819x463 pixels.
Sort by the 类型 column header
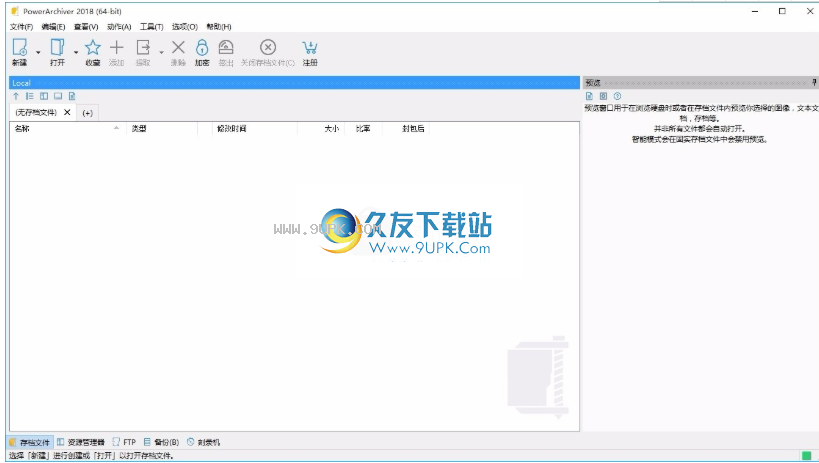162,129
